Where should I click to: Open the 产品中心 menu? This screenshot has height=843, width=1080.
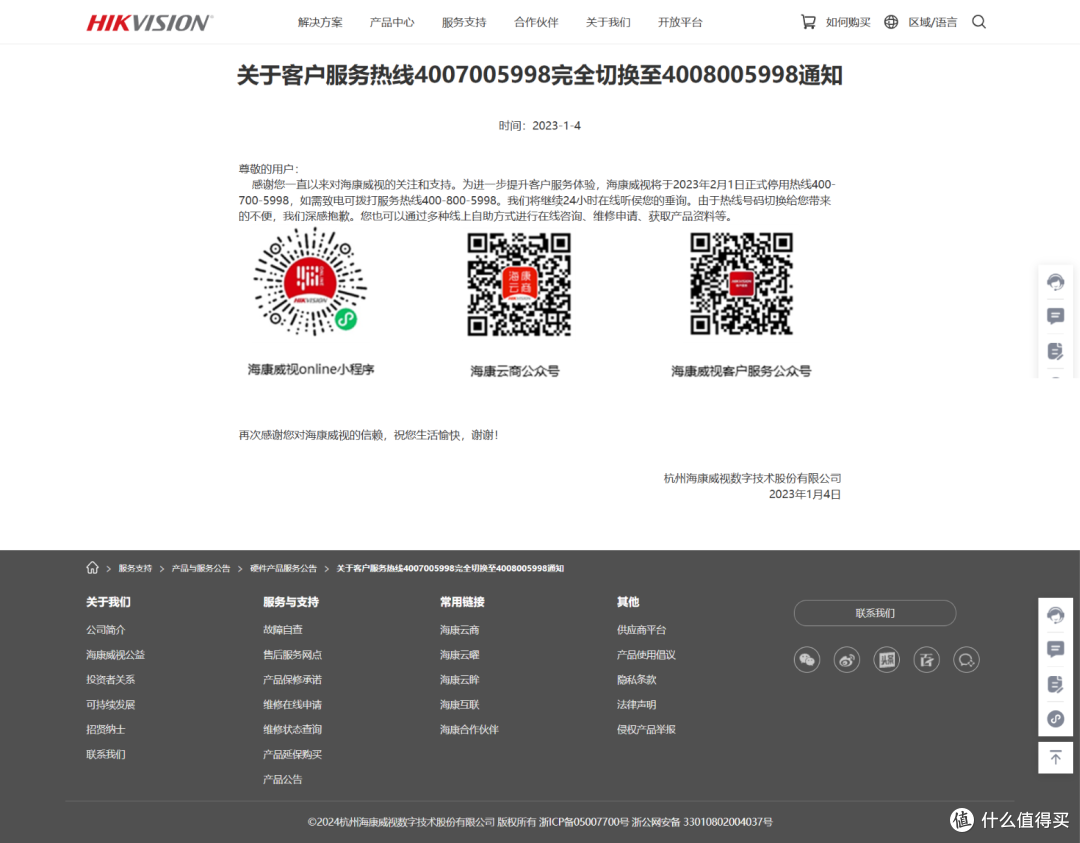[x=392, y=22]
